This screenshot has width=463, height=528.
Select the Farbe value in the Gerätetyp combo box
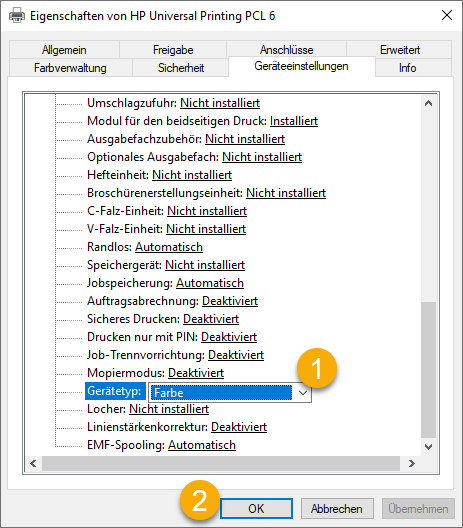click(222, 393)
